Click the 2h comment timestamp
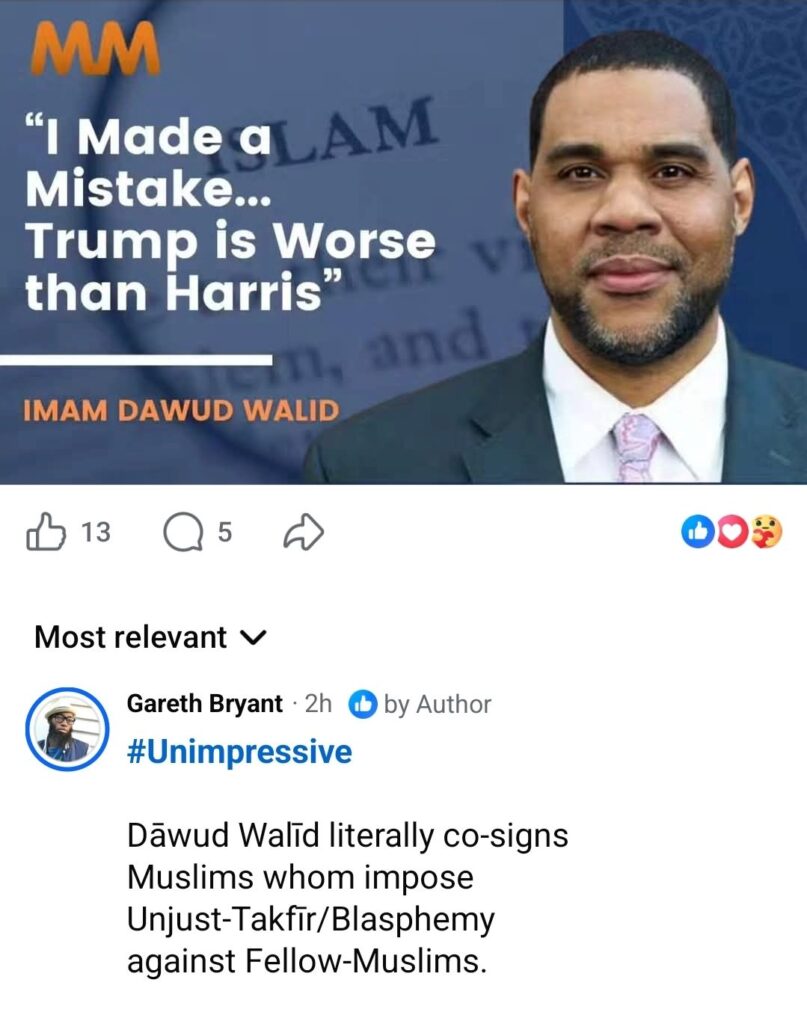Screen dimensions: 807x1024 (318, 704)
